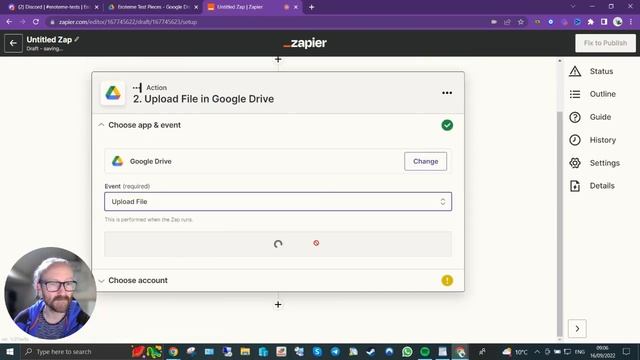Open Windows notification center icon
Viewport: 640px width, 360px height.
627,351
